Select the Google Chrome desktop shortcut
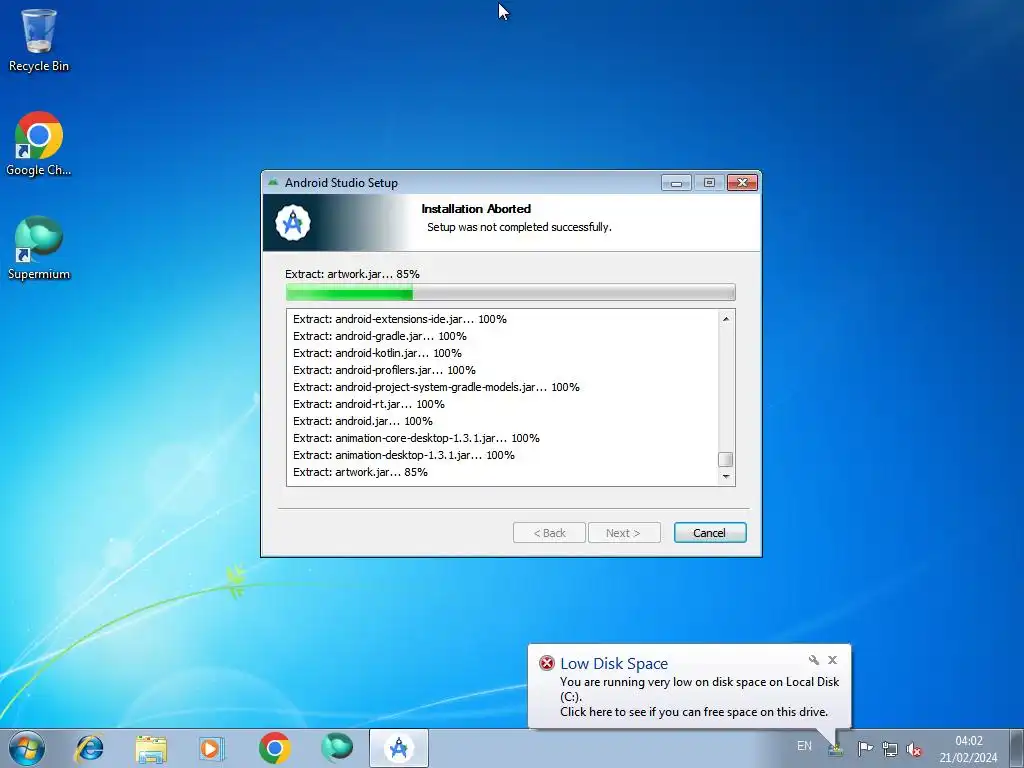Viewport: 1024px width, 768px height. (39, 144)
